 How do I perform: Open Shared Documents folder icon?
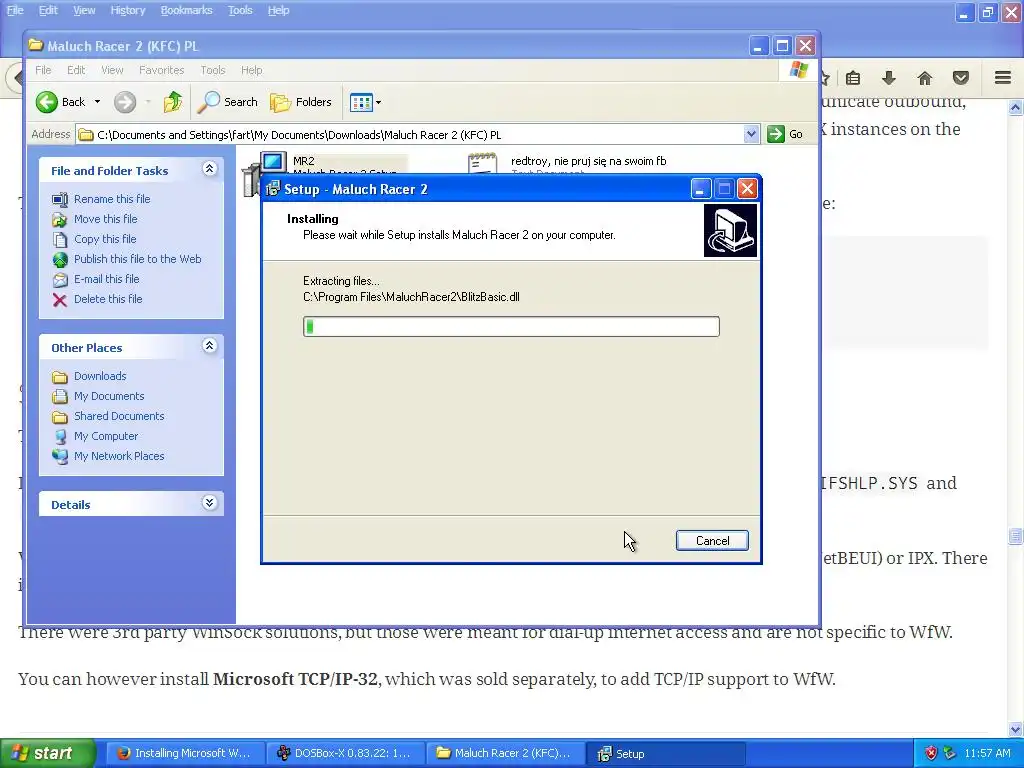[x=60, y=417]
